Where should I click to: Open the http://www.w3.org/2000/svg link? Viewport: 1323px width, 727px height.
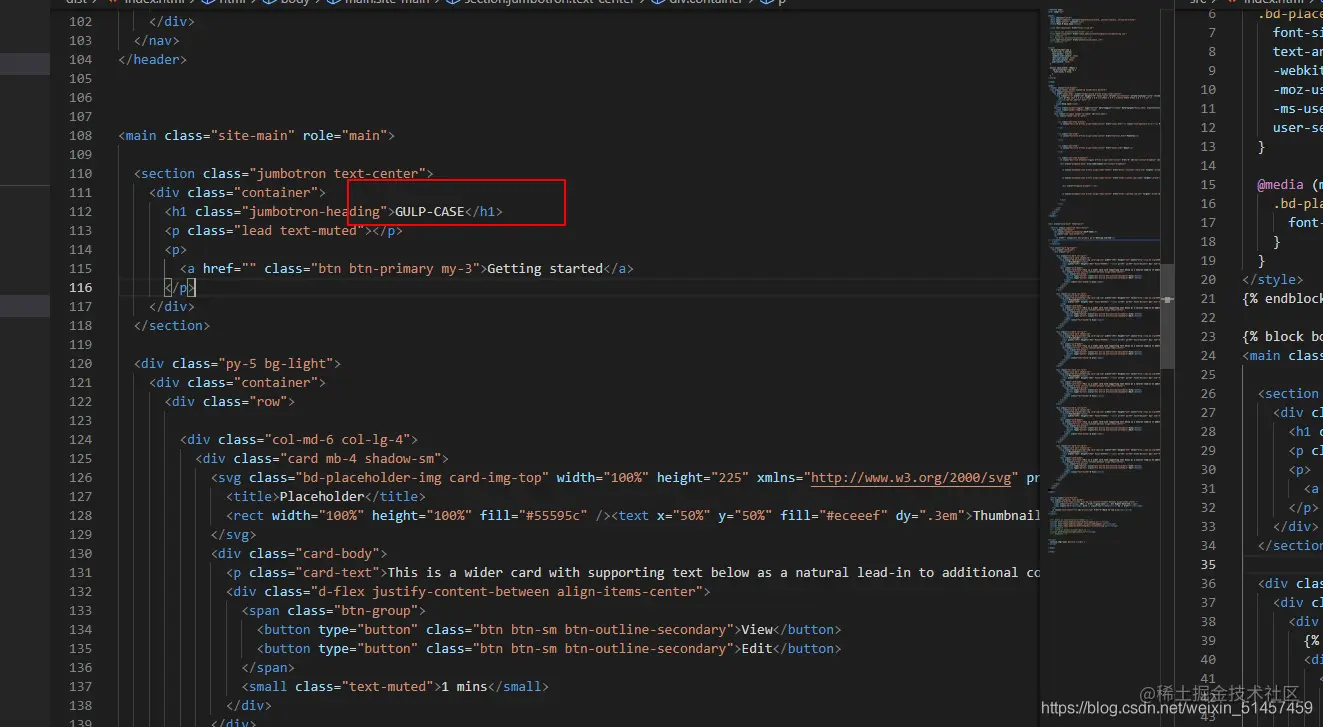910,478
